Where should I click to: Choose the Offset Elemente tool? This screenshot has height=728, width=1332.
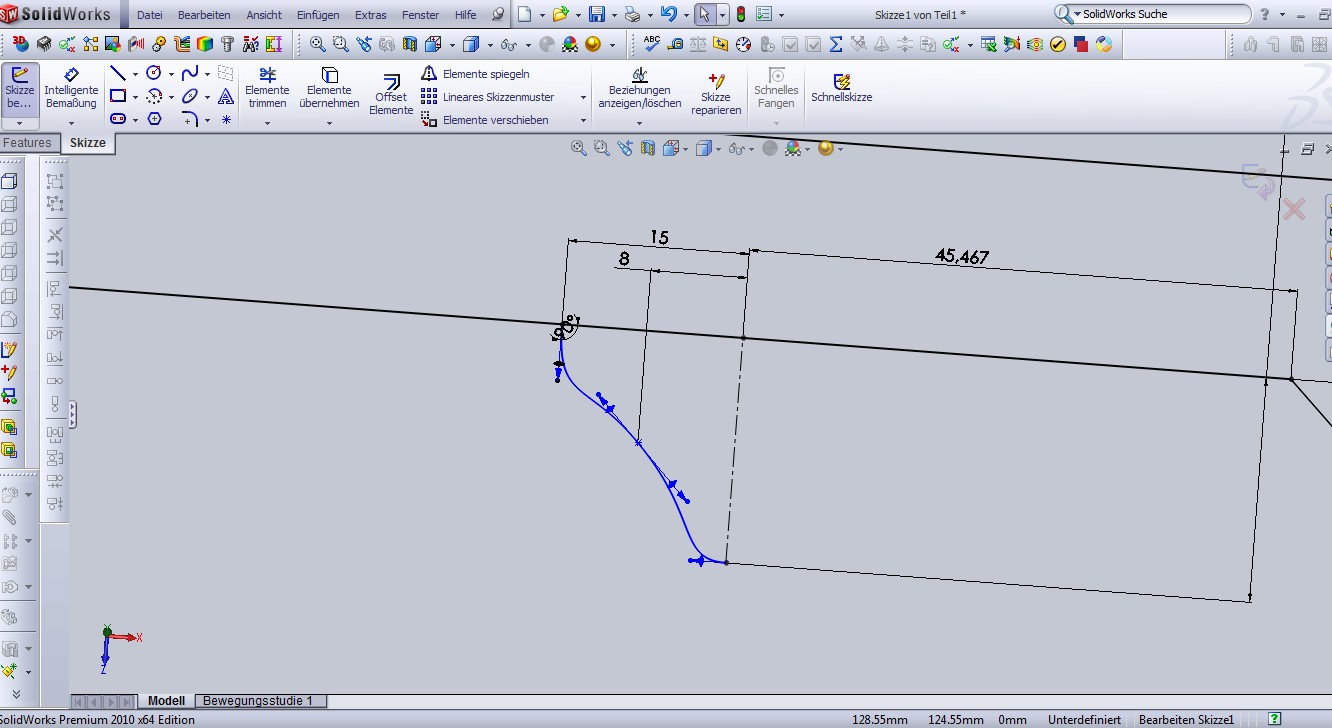390,95
